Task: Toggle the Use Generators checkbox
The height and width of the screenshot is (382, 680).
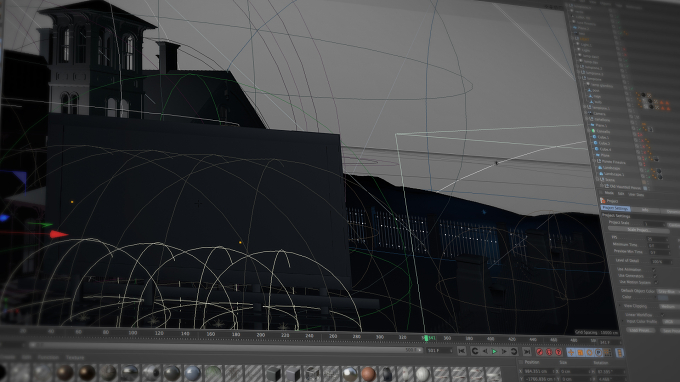Action: pos(655,276)
